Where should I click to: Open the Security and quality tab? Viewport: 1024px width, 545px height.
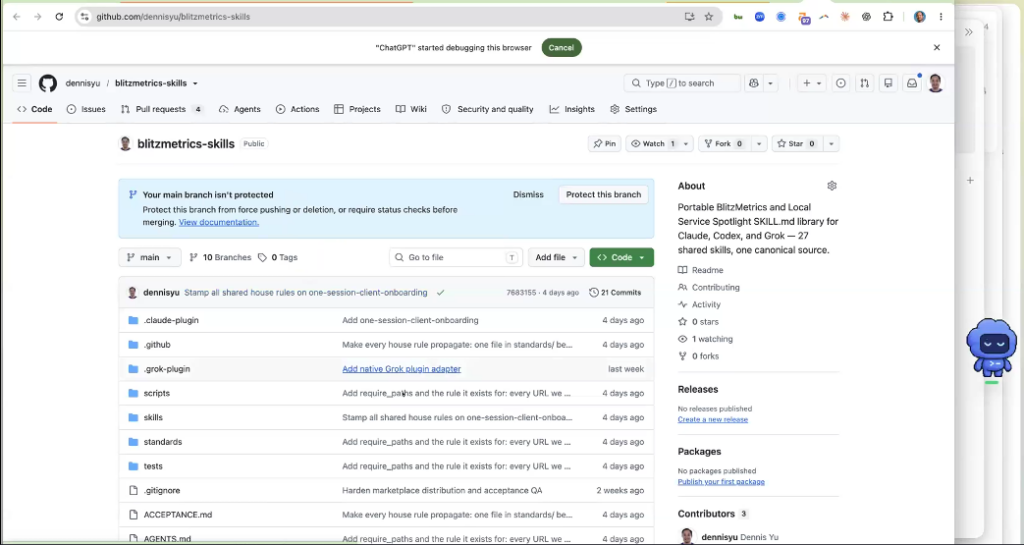488,109
